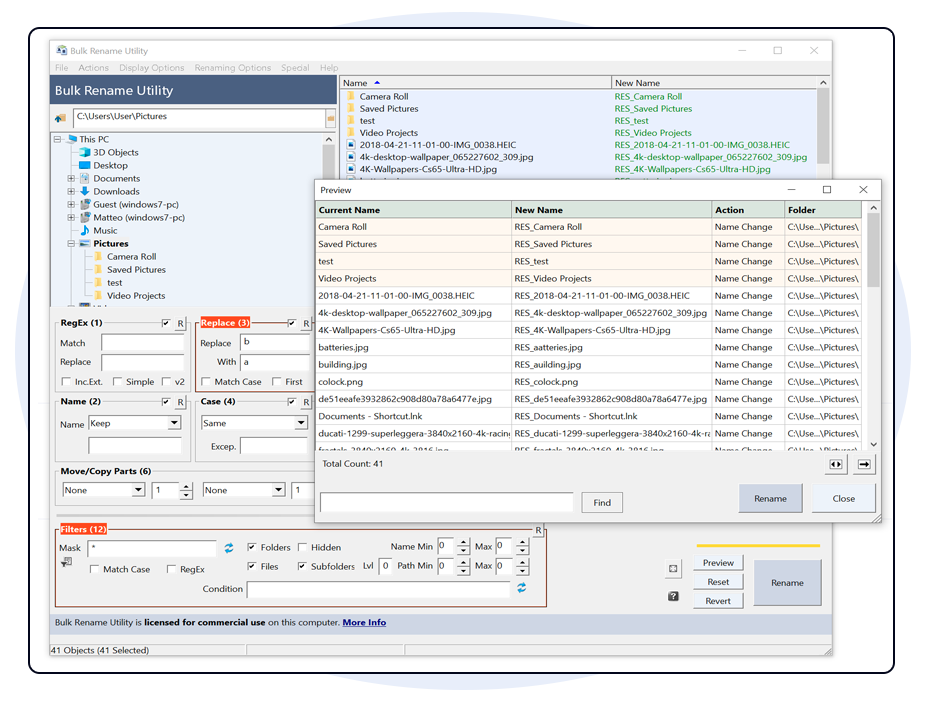Open the More Info link
This screenshot has width=926, height=704.
pyautogui.click(x=364, y=622)
